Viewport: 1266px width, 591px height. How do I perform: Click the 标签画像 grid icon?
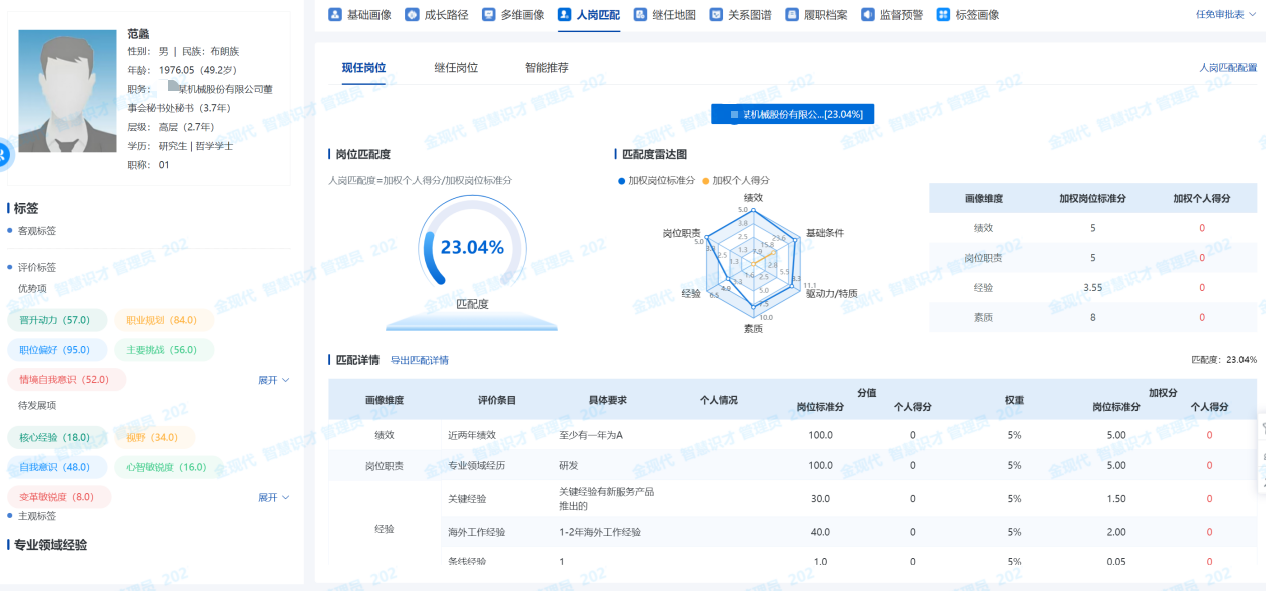click(943, 15)
